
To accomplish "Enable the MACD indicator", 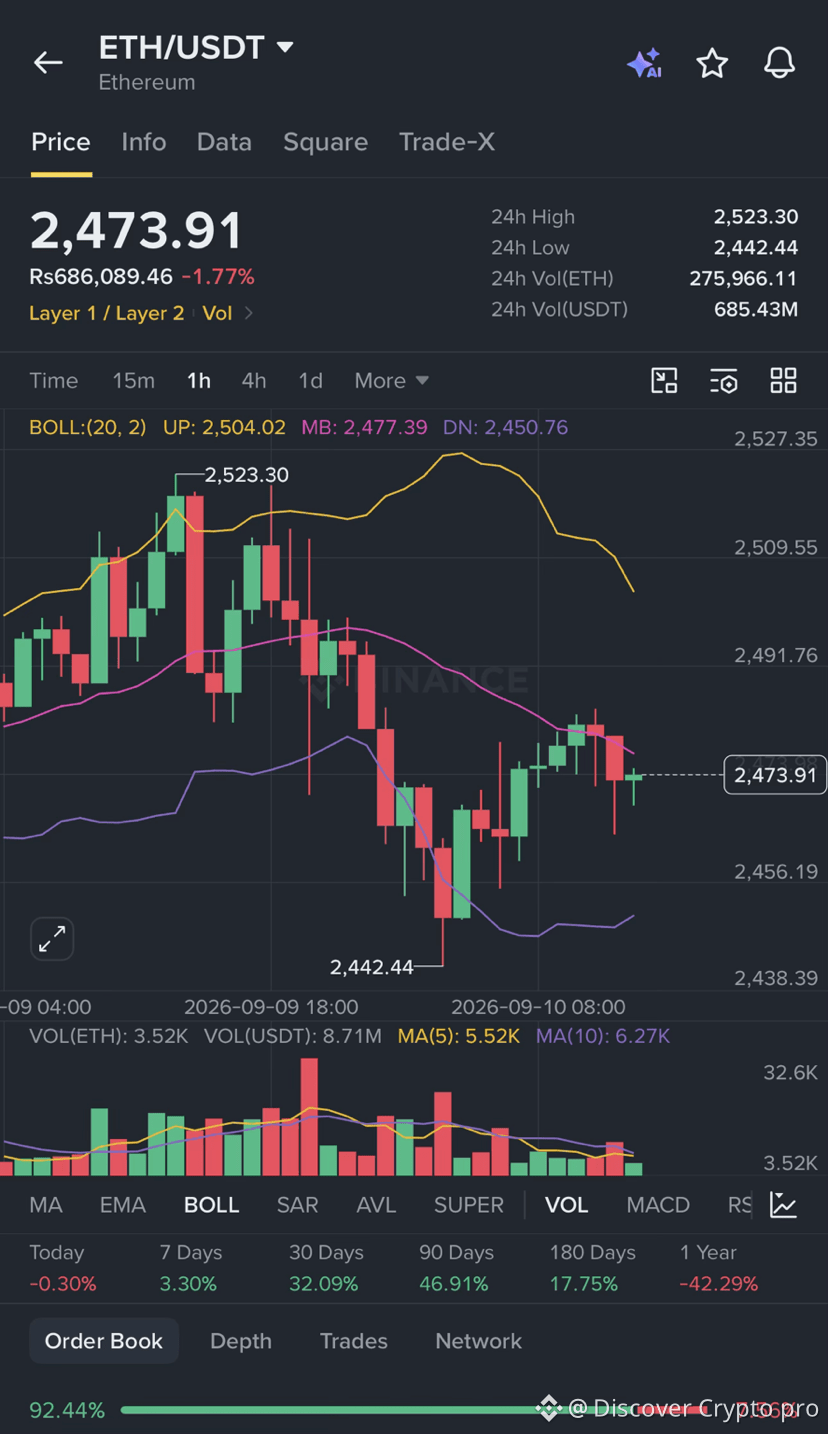I will (658, 1205).
